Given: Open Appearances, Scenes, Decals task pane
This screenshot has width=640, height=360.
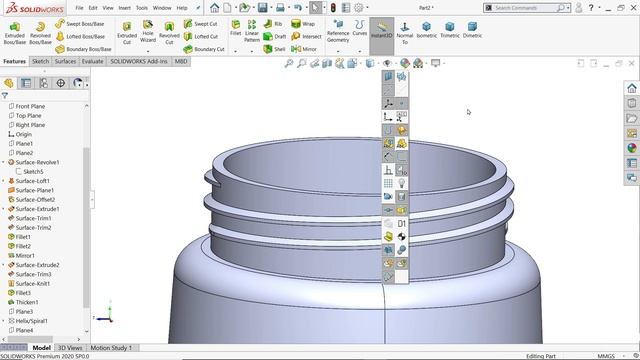Looking at the screenshot, I should tap(632, 148).
